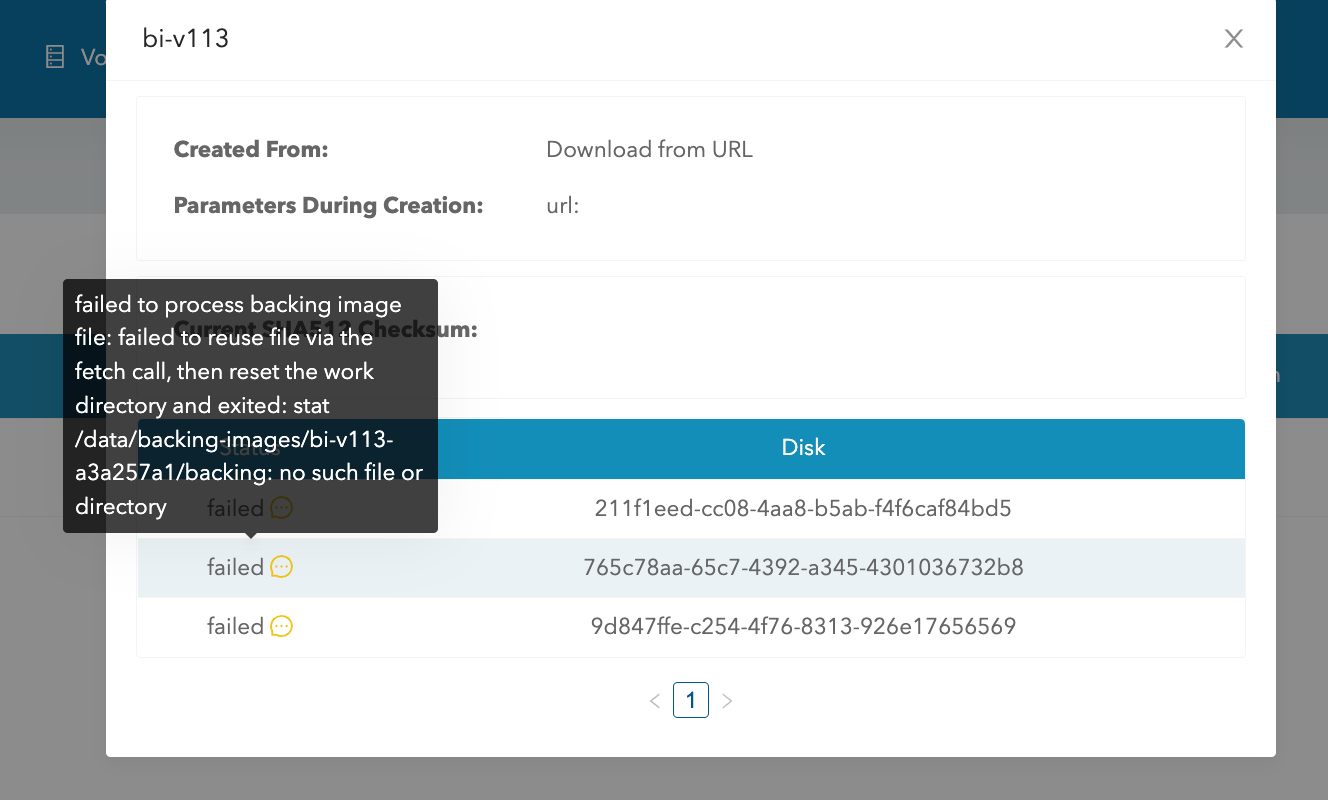Click the Created From label

pyautogui.click(x=250, y=149)
